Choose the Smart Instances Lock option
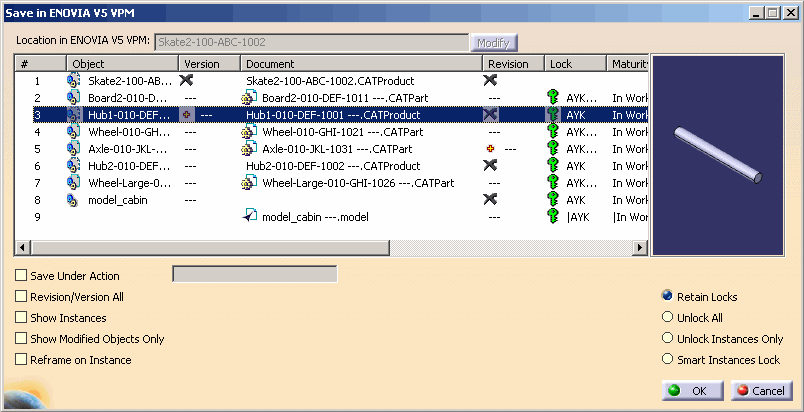The image size is (804, 412). pyautogui.click(x=667, y=359)
